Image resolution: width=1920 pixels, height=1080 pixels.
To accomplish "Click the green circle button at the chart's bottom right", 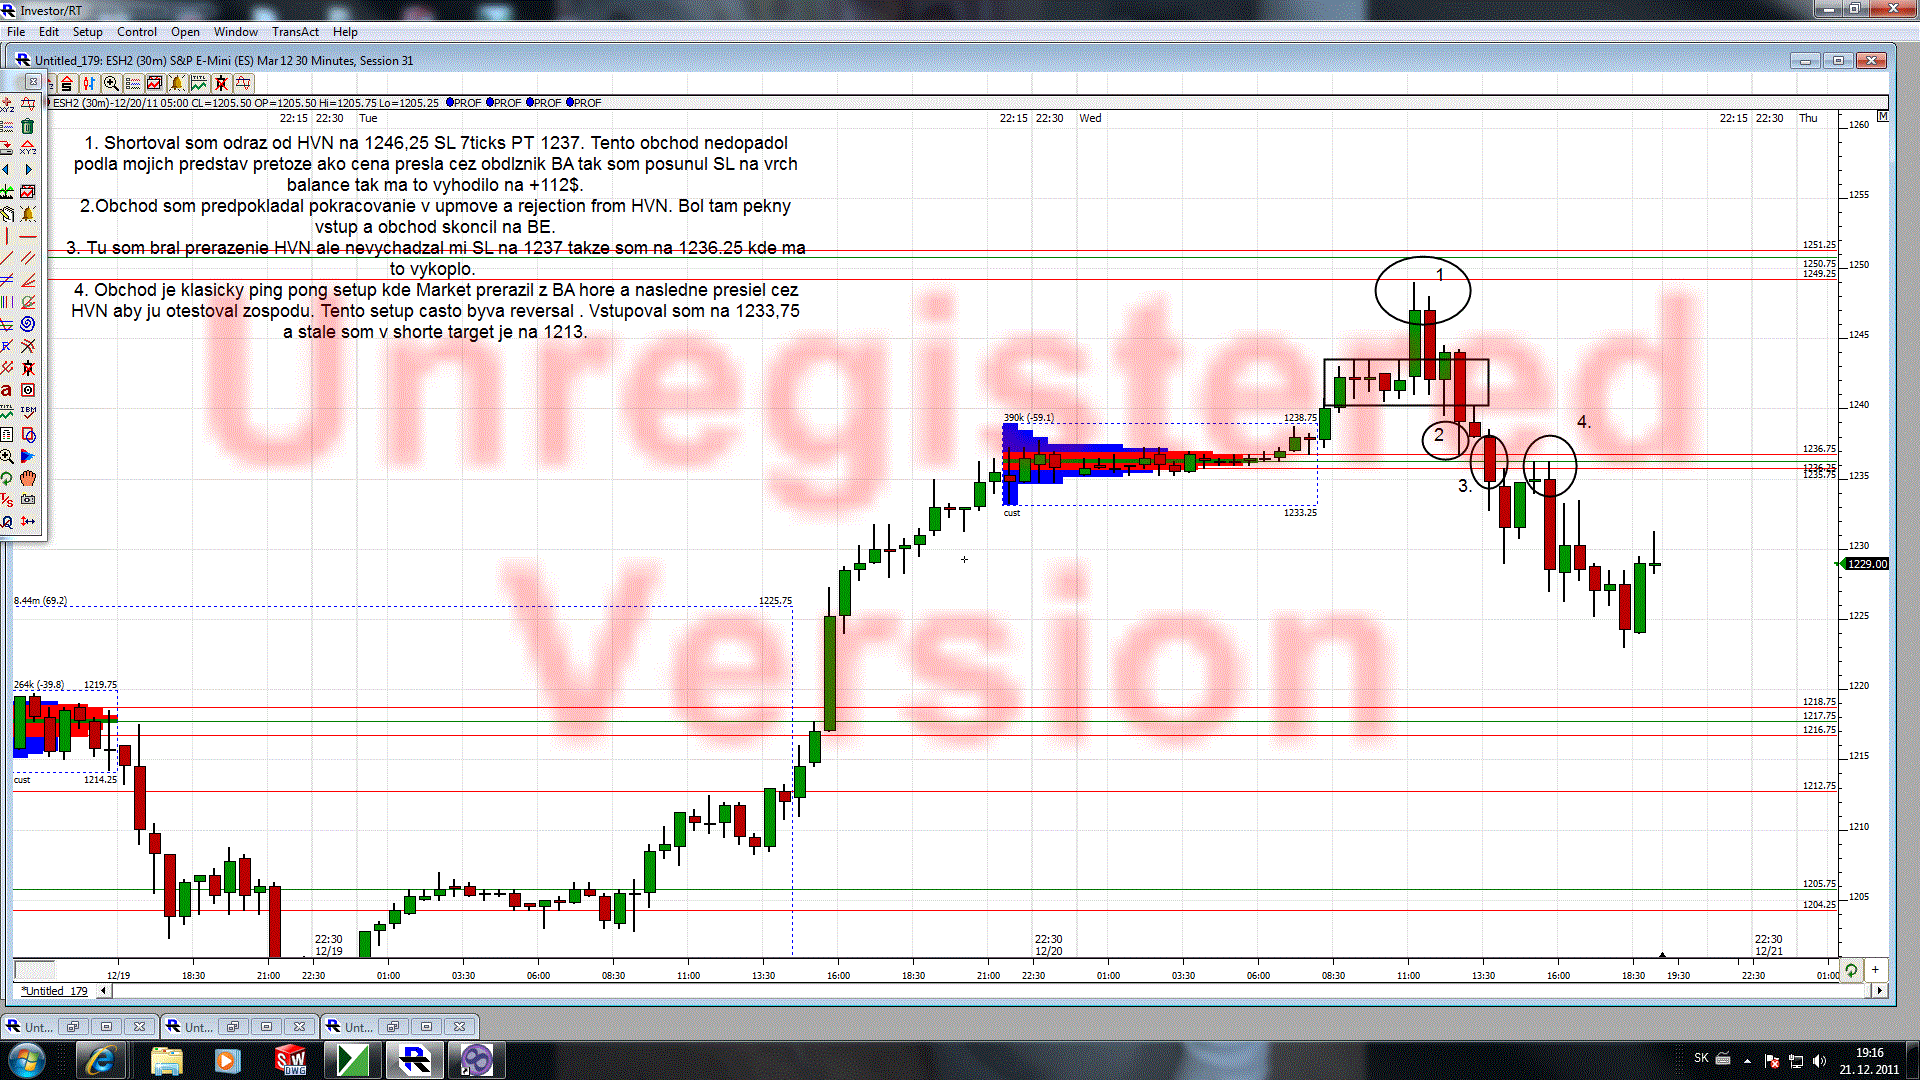I will (x=1852, y=969).
